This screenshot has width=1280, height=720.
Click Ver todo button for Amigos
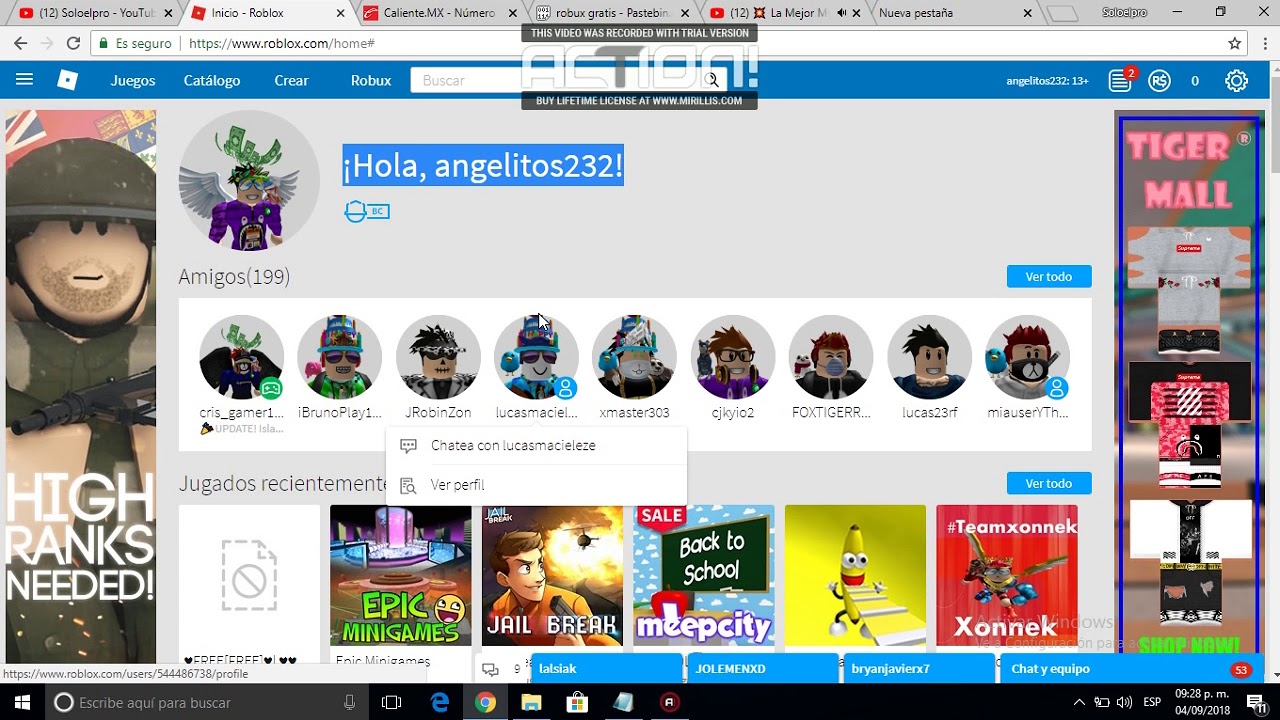(x=1049, y=276)
